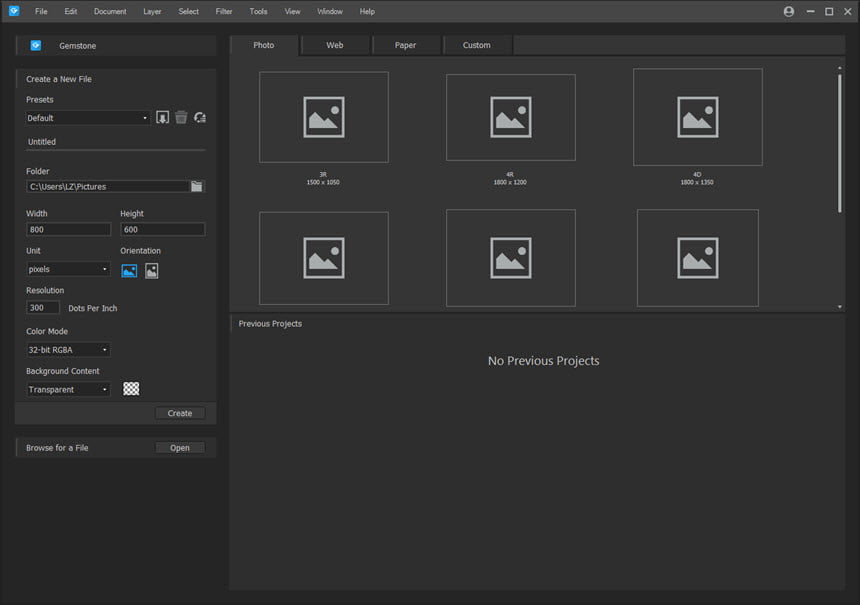This screenshot has height=605, width=860.
Task: Click the Create button
Action: [x=180, y=413]
